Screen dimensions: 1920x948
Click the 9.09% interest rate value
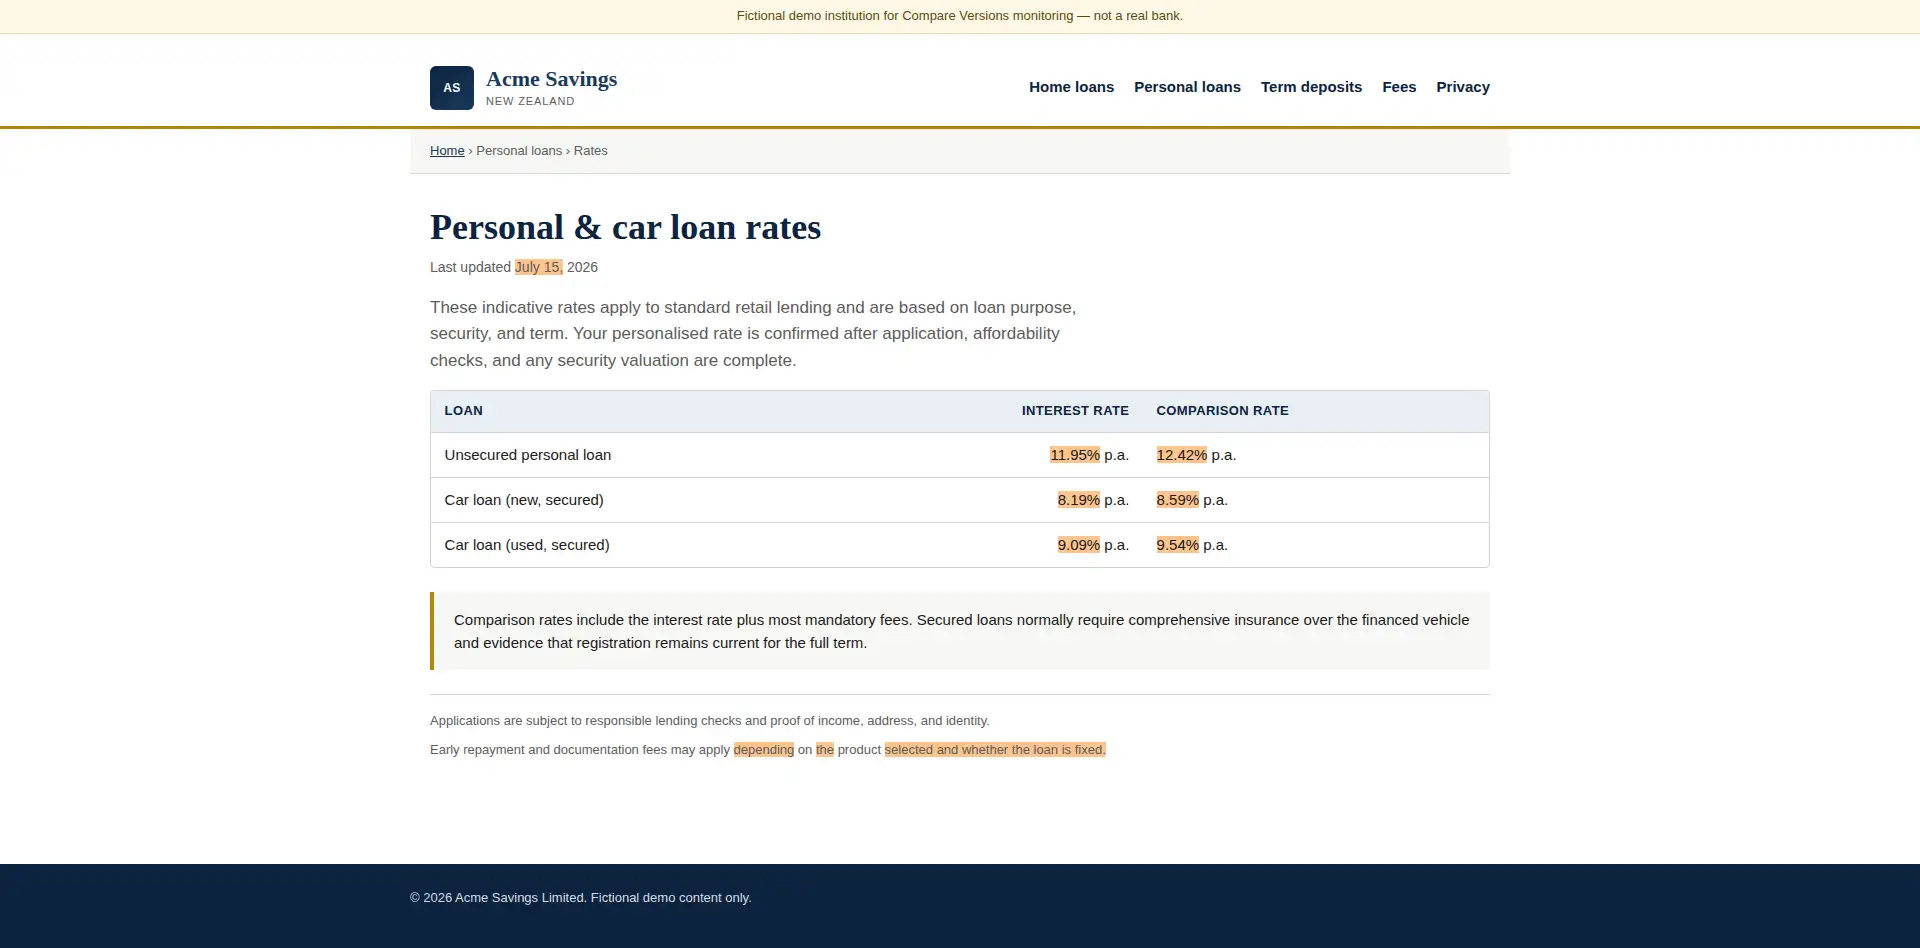click(x=1079, y=545)
